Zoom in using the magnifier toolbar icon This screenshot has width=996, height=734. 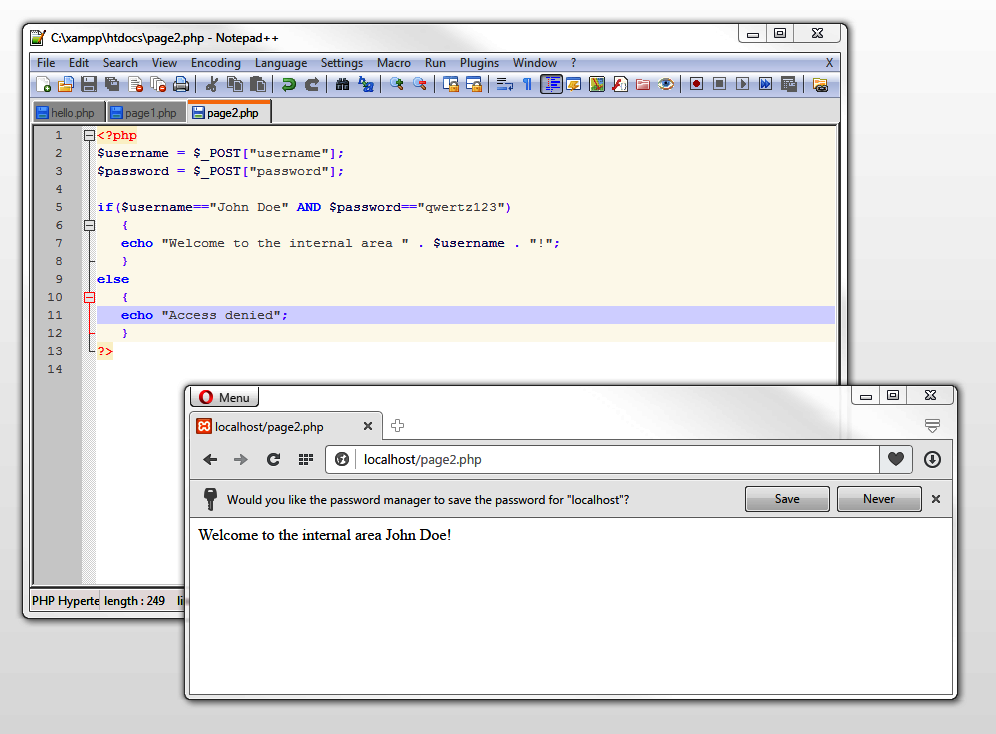pyautogui.click(x=395, y=84)
